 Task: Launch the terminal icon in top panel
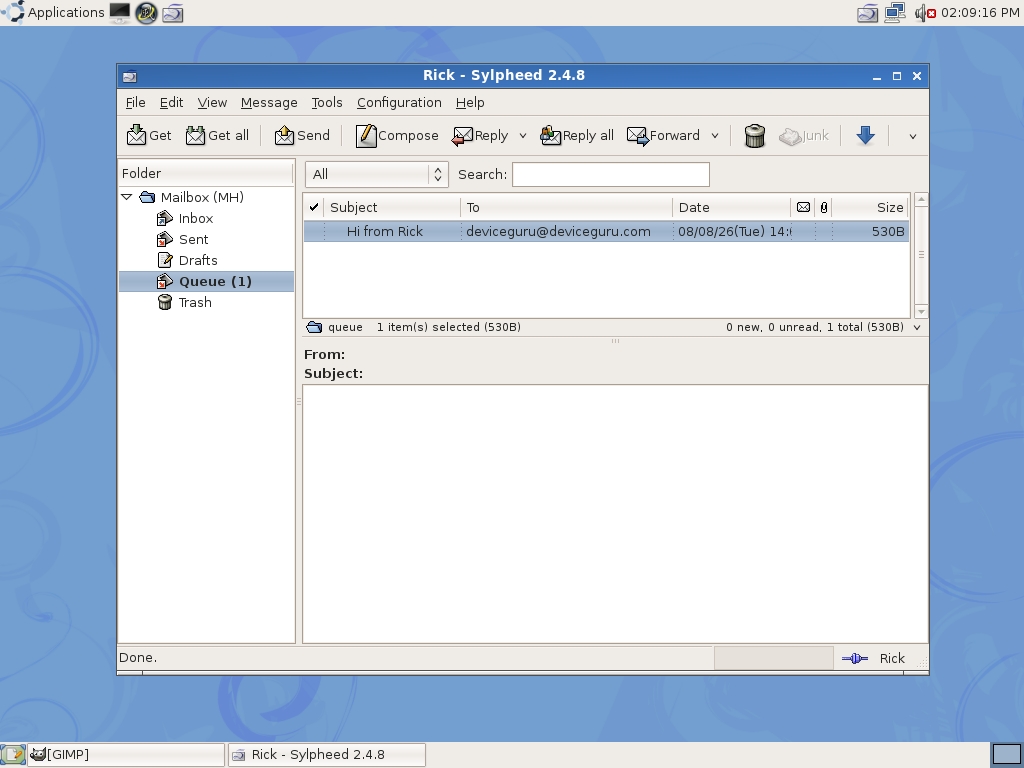tap(120, 12)
